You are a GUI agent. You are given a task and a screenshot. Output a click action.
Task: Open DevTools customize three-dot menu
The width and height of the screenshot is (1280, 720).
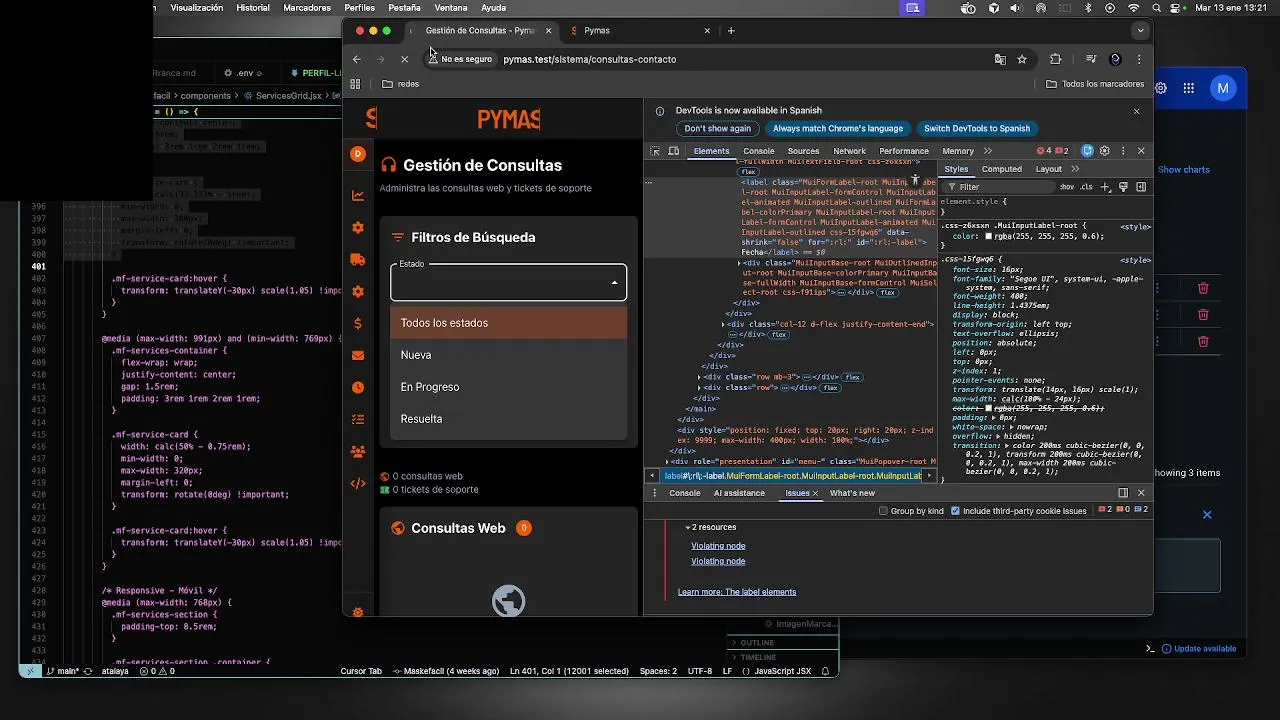point(1123,151)
